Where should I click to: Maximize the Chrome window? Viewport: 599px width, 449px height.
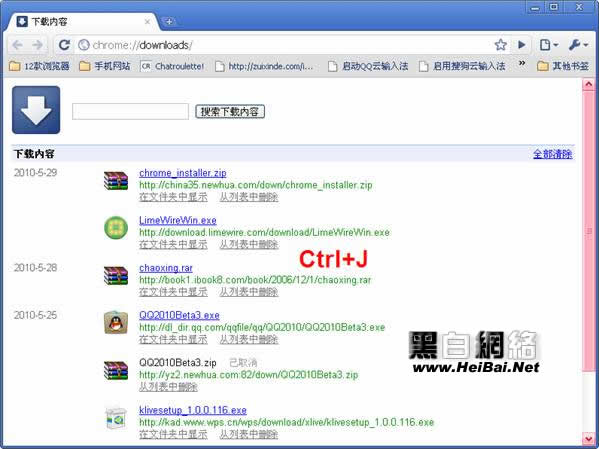point(554,7)
